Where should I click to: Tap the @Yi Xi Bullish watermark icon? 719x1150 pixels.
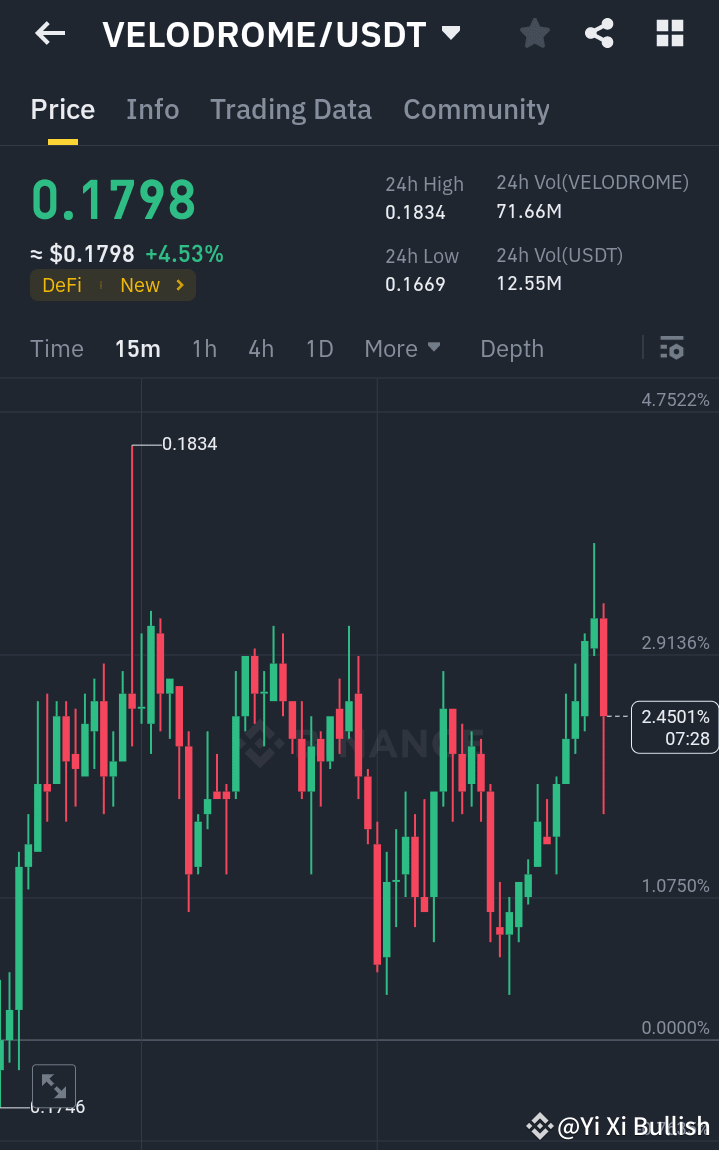pos(539,1126)
